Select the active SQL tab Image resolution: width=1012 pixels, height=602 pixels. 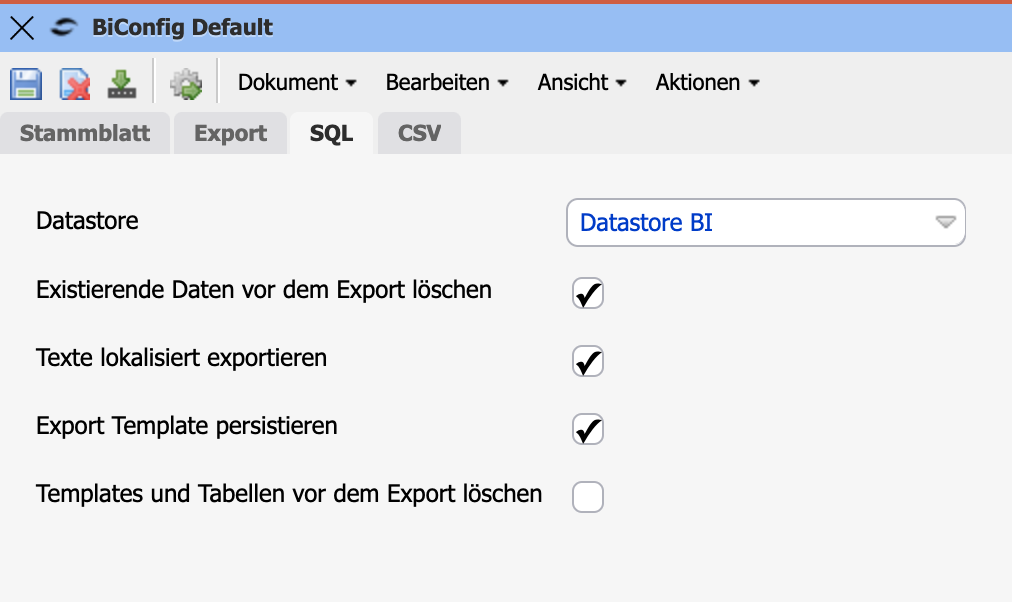point(331,133)
